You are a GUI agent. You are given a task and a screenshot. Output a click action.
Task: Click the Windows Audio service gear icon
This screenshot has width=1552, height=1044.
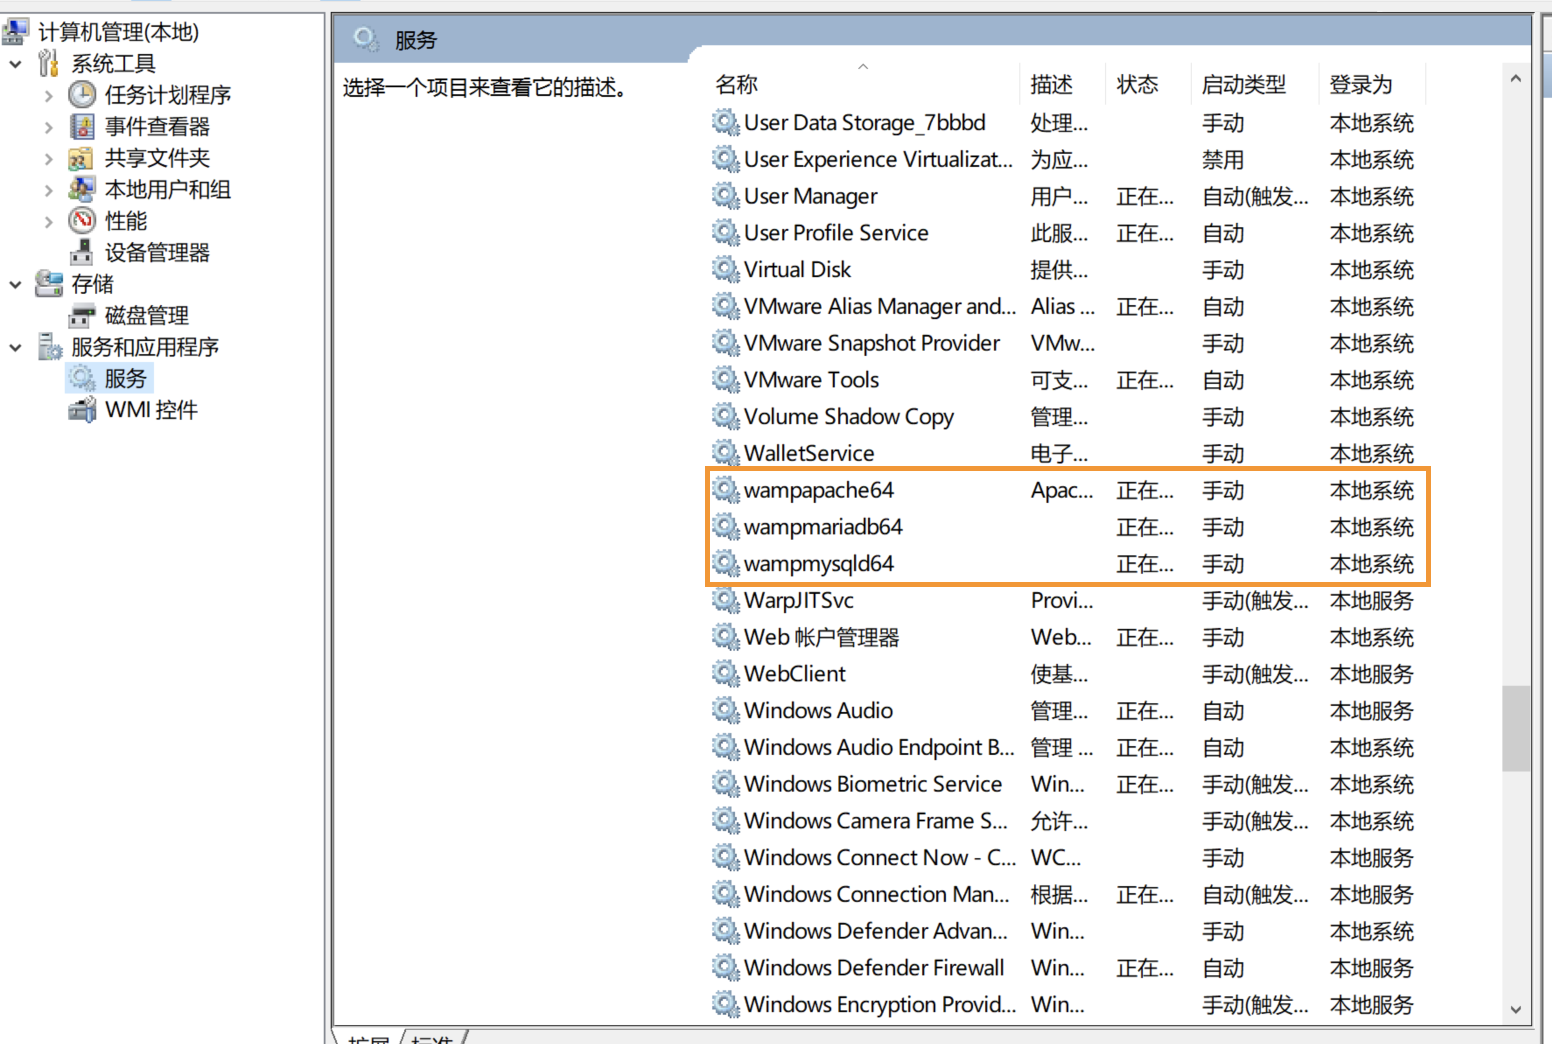(x=724, y=710)
